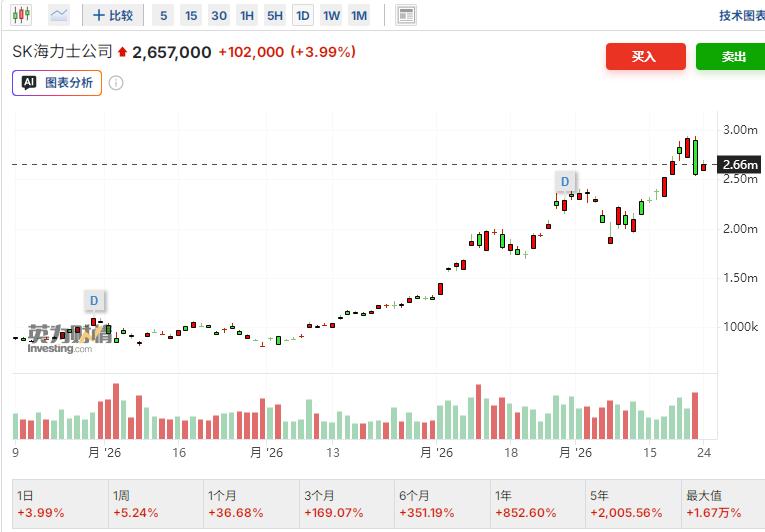Select the 5 minute interval
This screenshot has height=532, width=765.
coord(163,16)
